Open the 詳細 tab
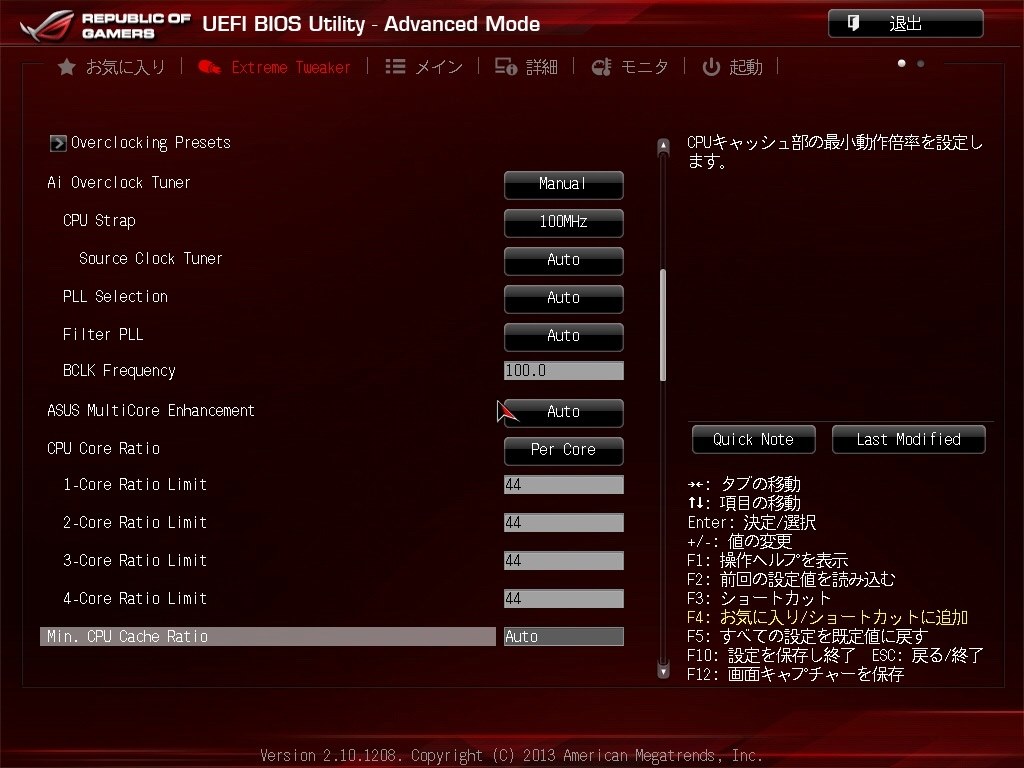This screenshot has width=1024, height=768. pos(526,67)
